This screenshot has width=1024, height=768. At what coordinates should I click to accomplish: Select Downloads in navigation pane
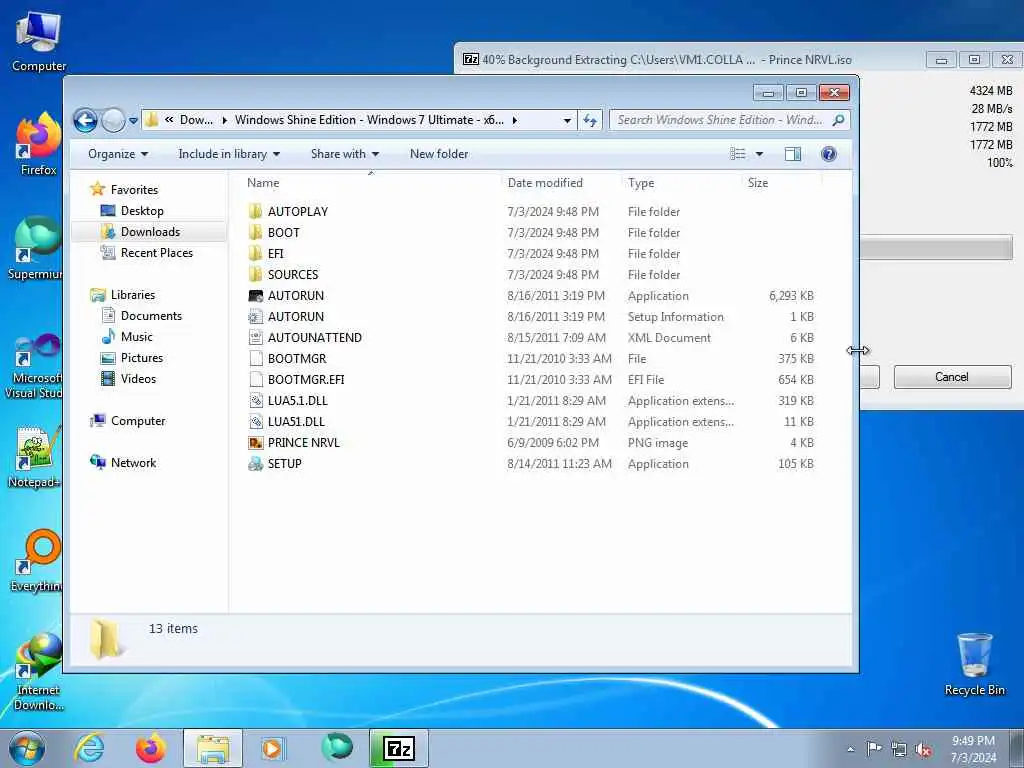[150, 231]
